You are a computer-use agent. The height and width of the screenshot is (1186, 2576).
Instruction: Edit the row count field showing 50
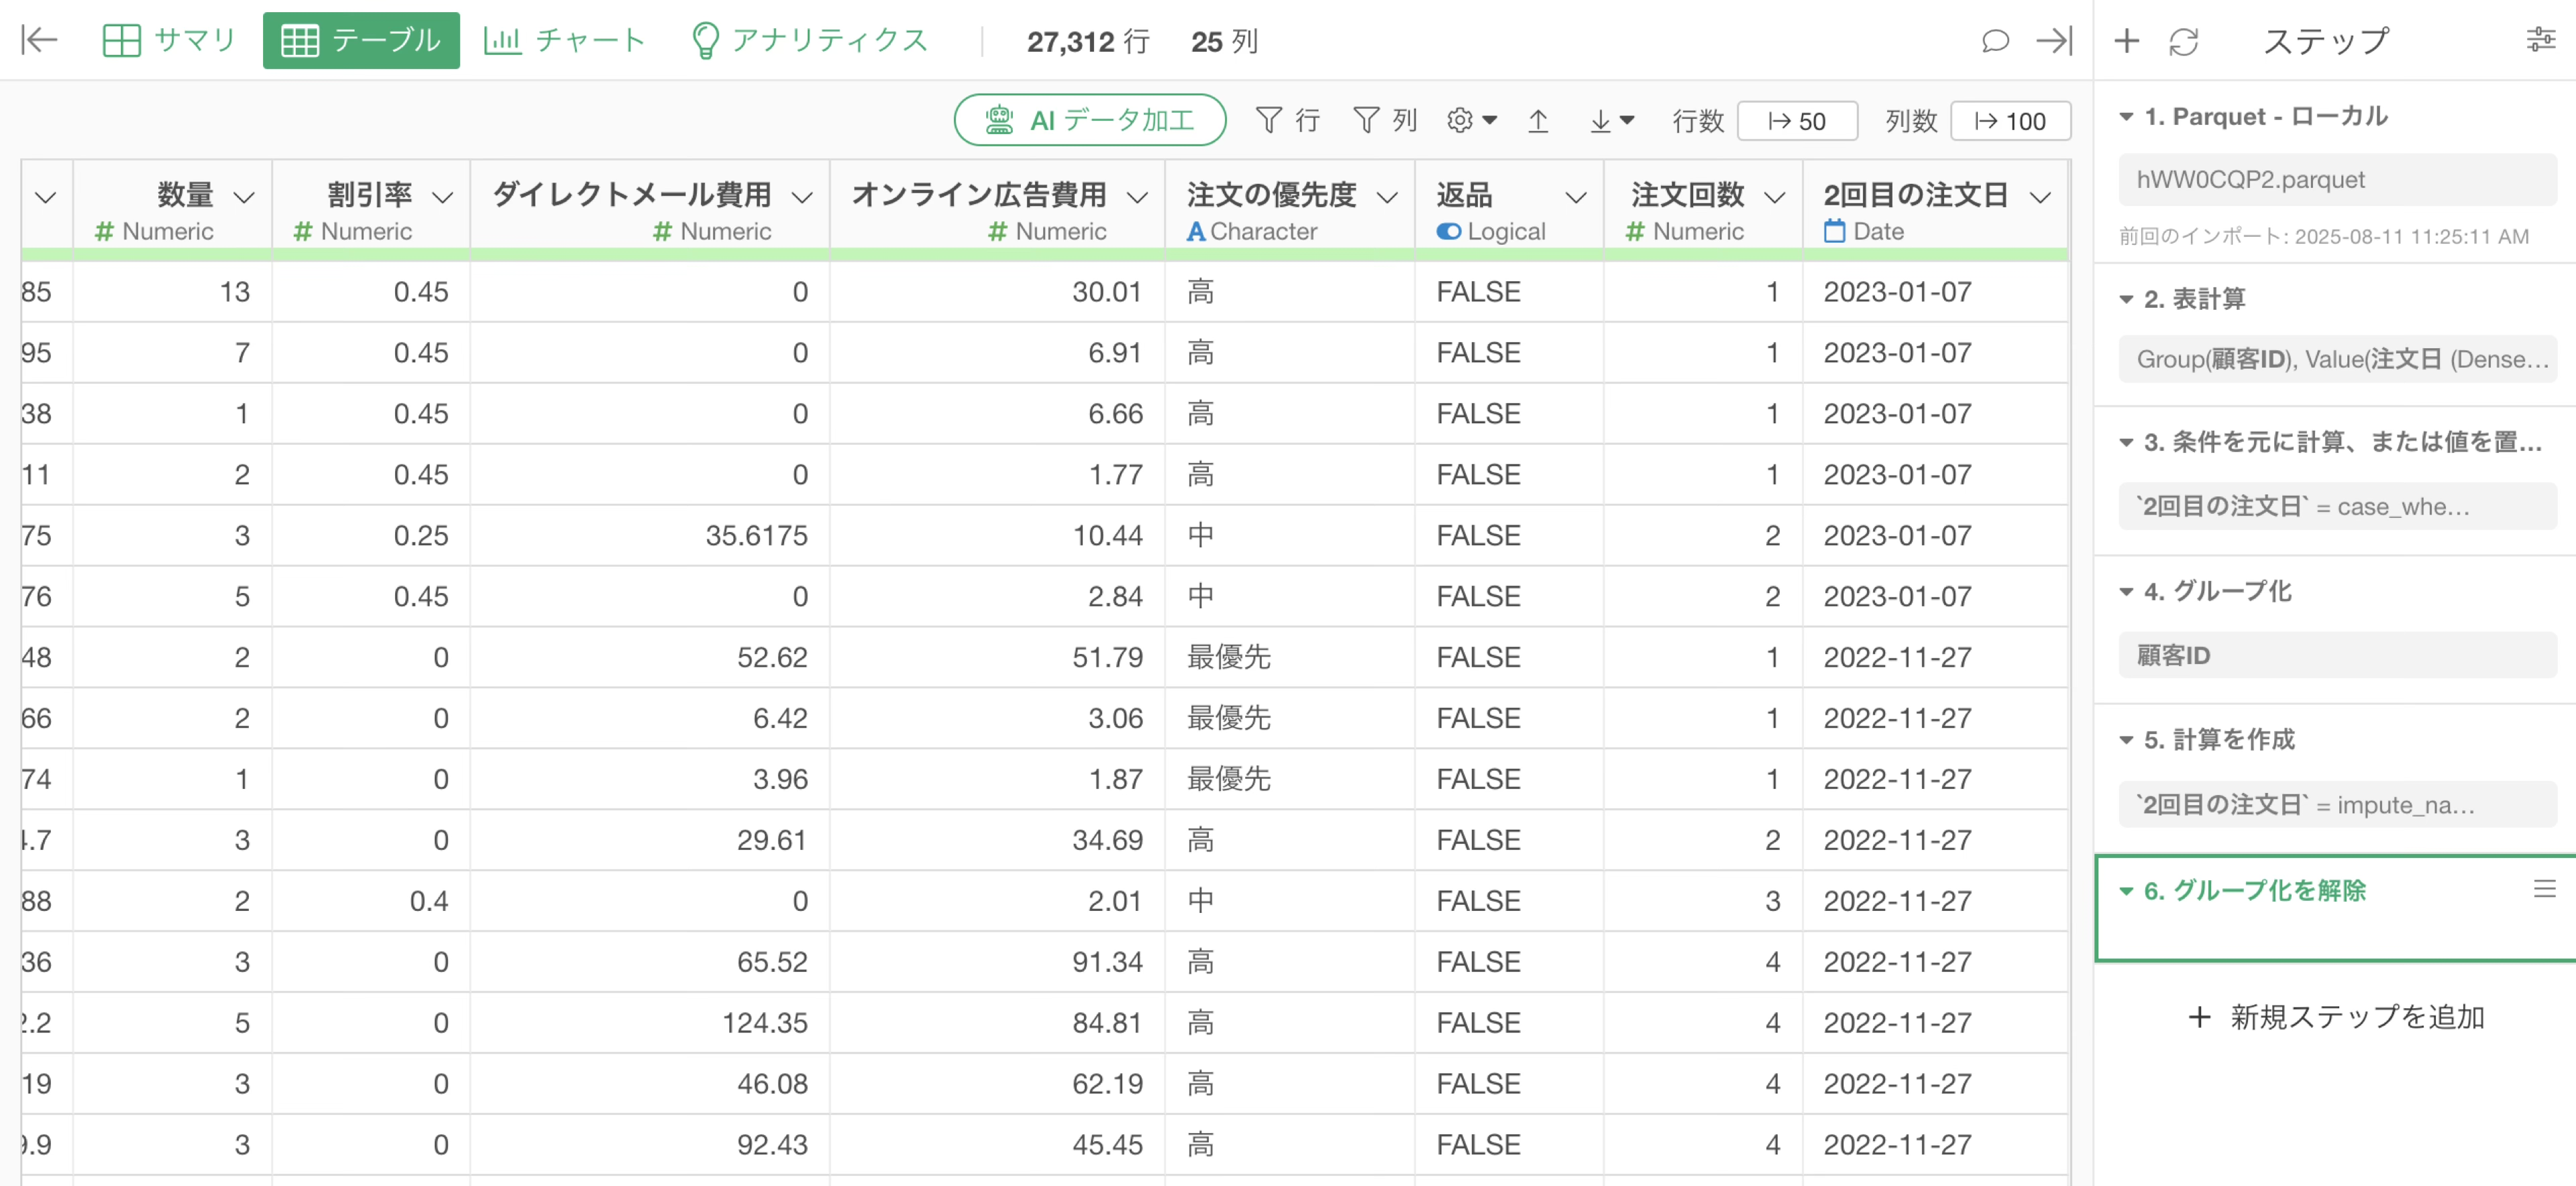click(x=1797, y=121)
